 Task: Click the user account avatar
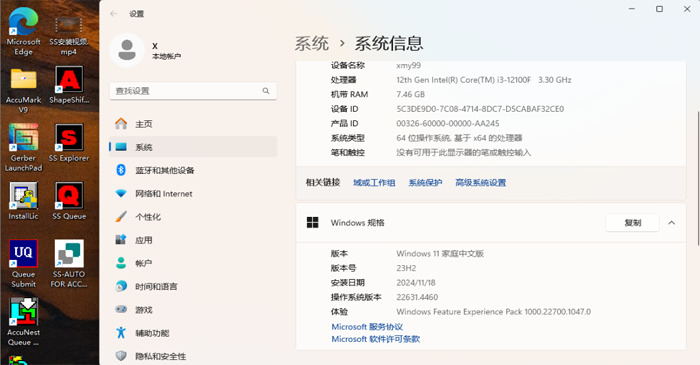pos(127,50)
